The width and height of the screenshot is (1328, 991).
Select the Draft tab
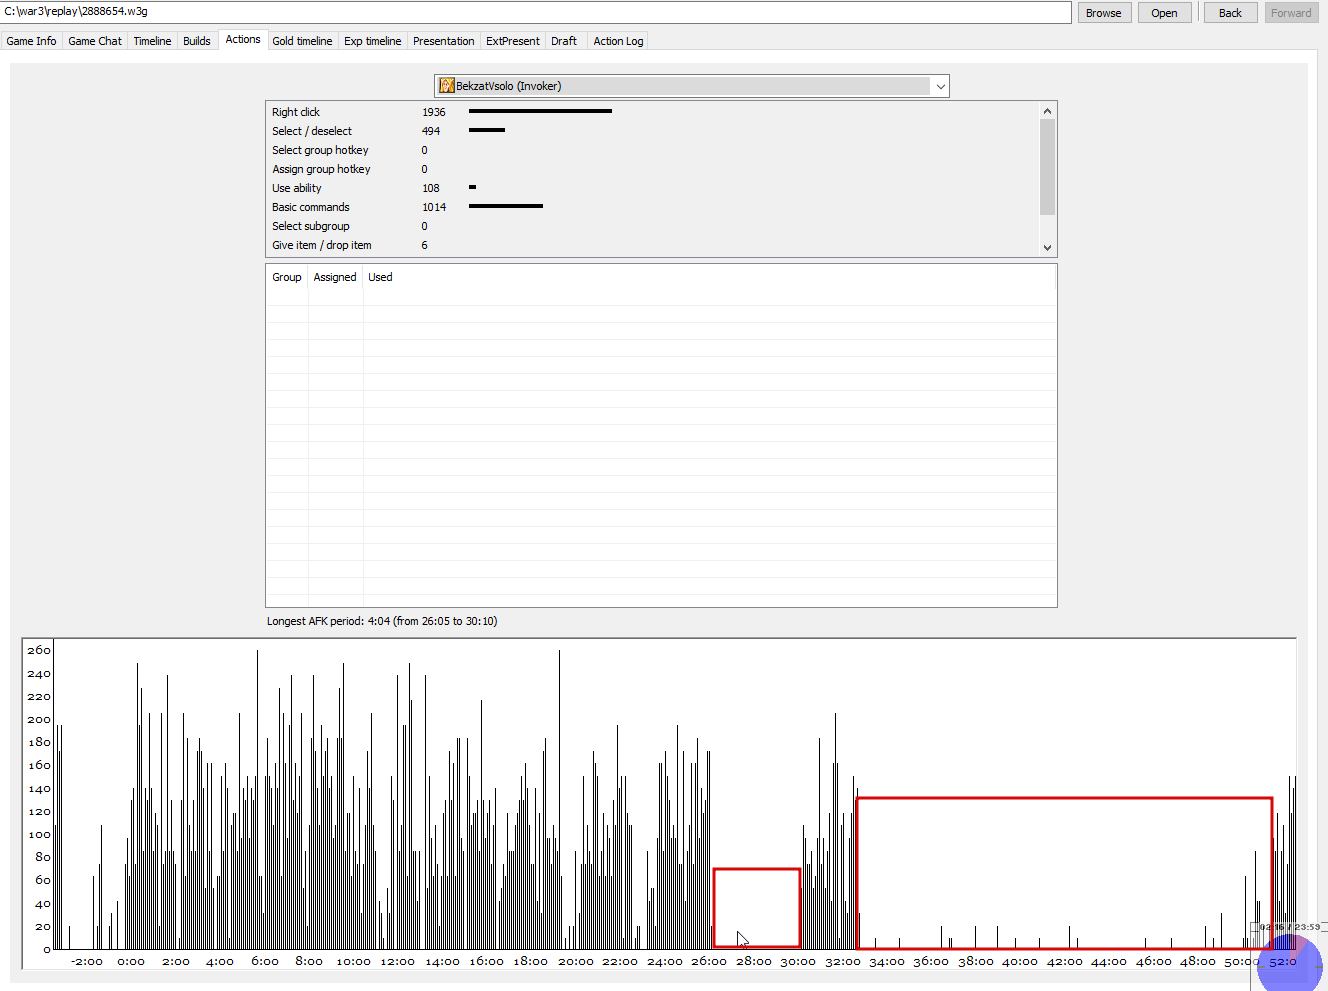click(564, 41)
